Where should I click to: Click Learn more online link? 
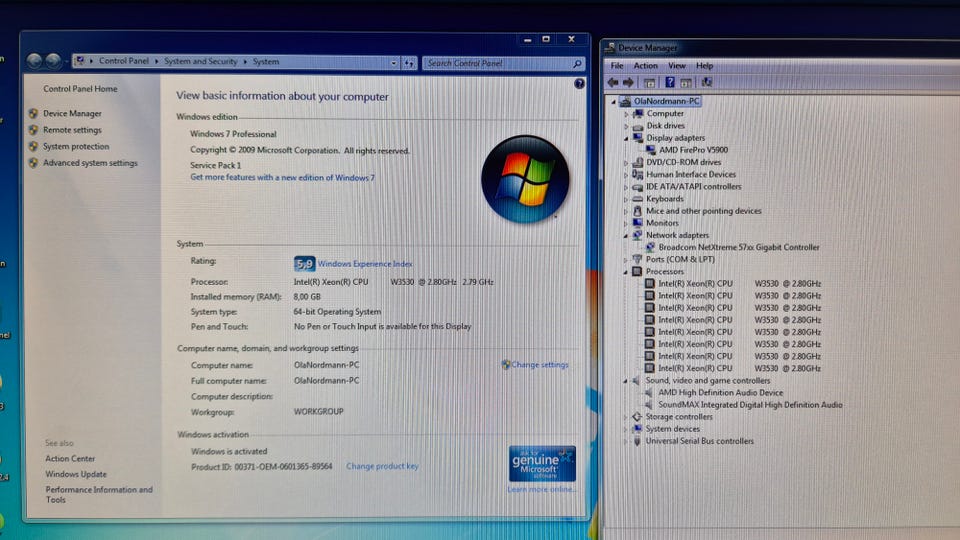pos(541,489)
